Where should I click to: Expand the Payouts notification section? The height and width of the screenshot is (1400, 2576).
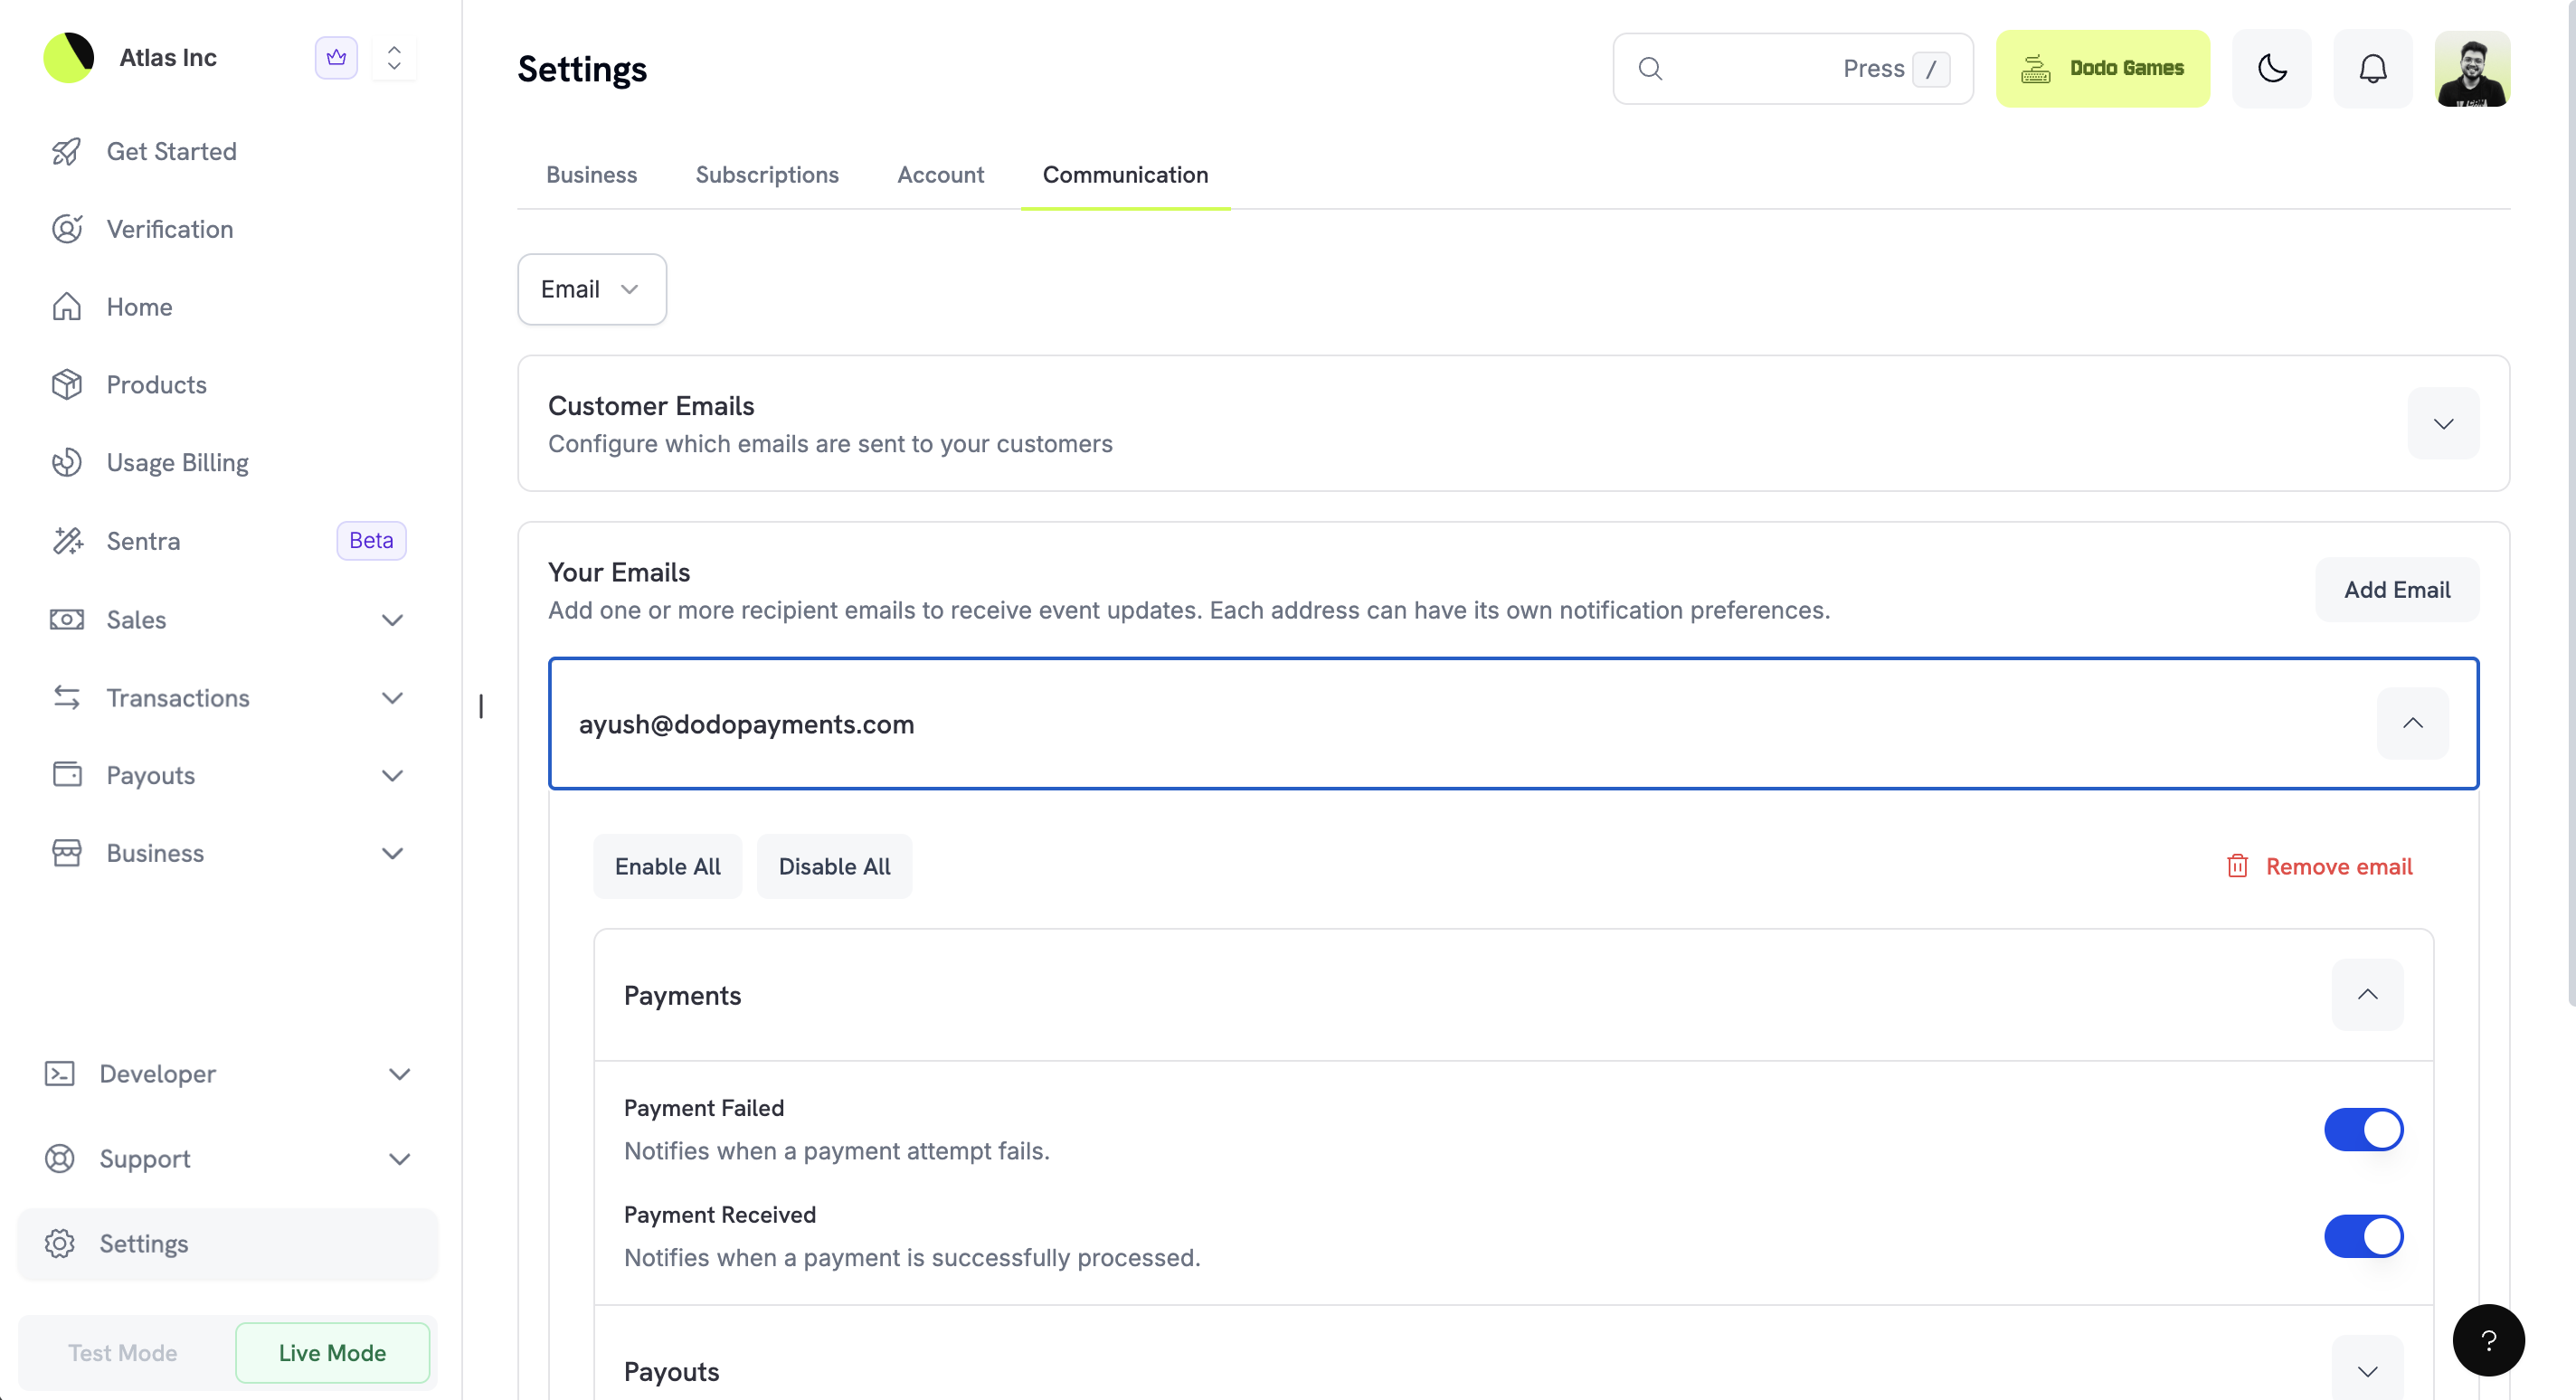[2366, 1370]
